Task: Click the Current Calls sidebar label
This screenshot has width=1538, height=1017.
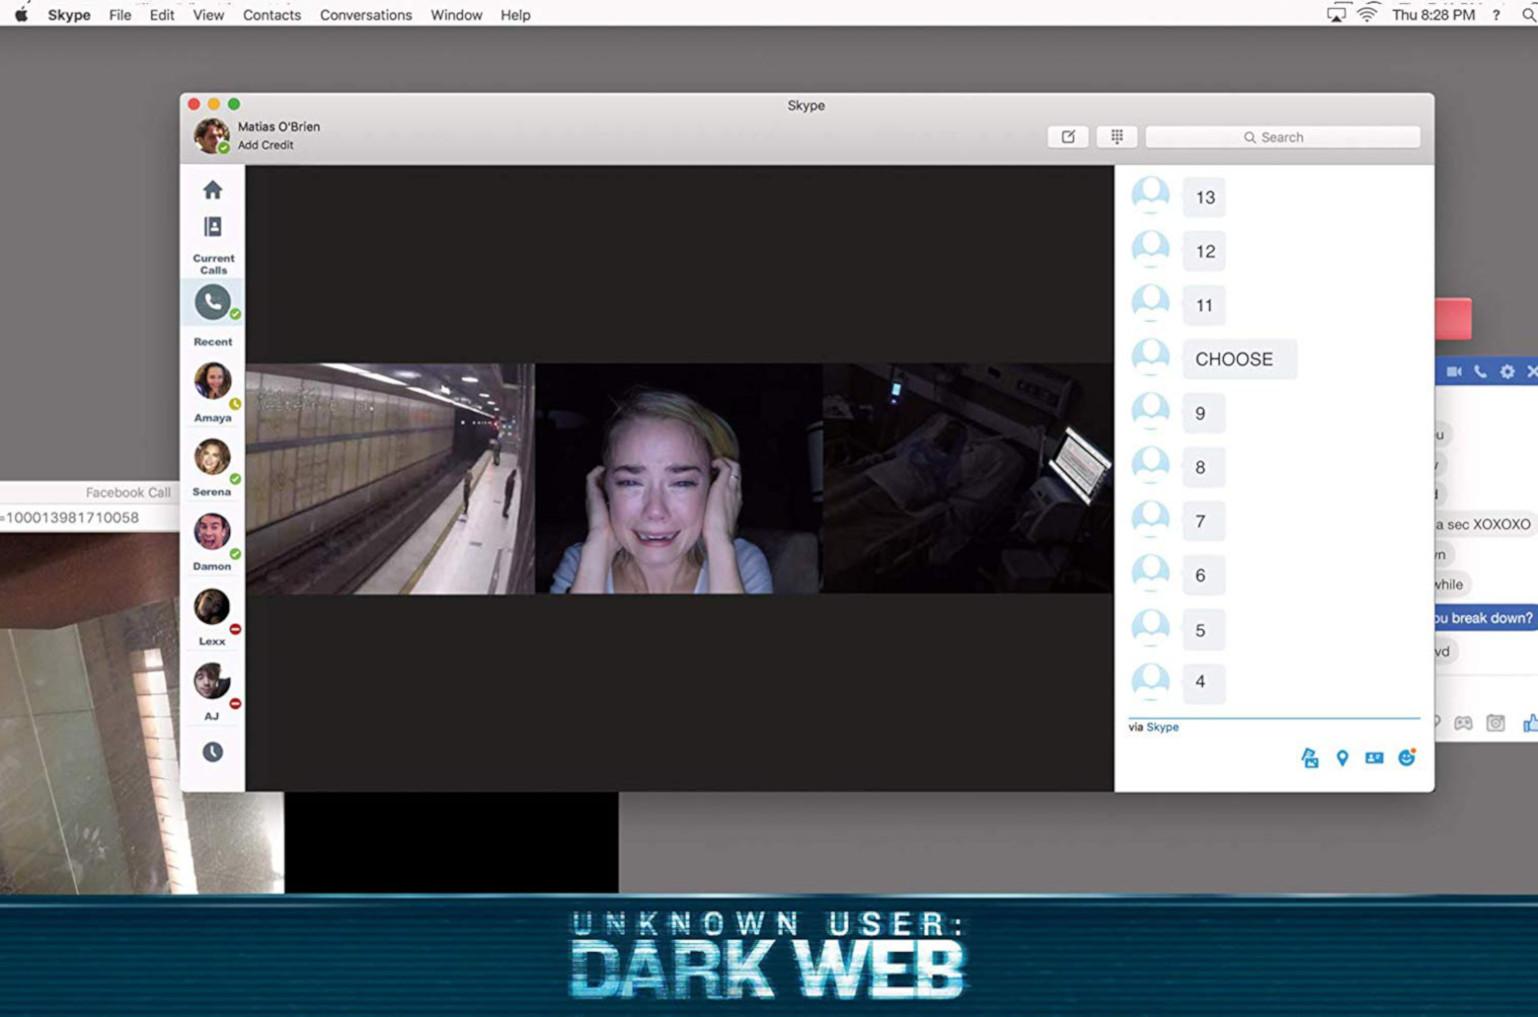Action: [x=213, y=264]
